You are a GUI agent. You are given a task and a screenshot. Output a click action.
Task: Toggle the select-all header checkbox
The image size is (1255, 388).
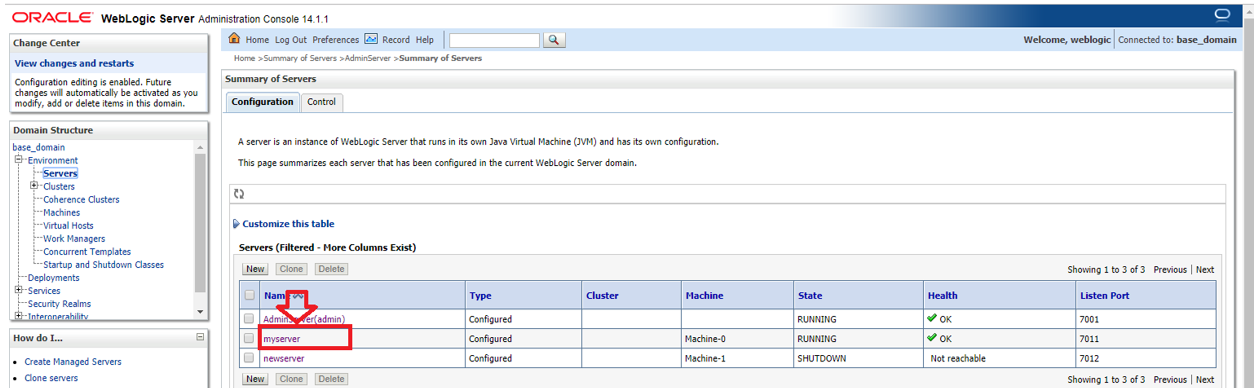pyautogui.click(x=249, y=296)
